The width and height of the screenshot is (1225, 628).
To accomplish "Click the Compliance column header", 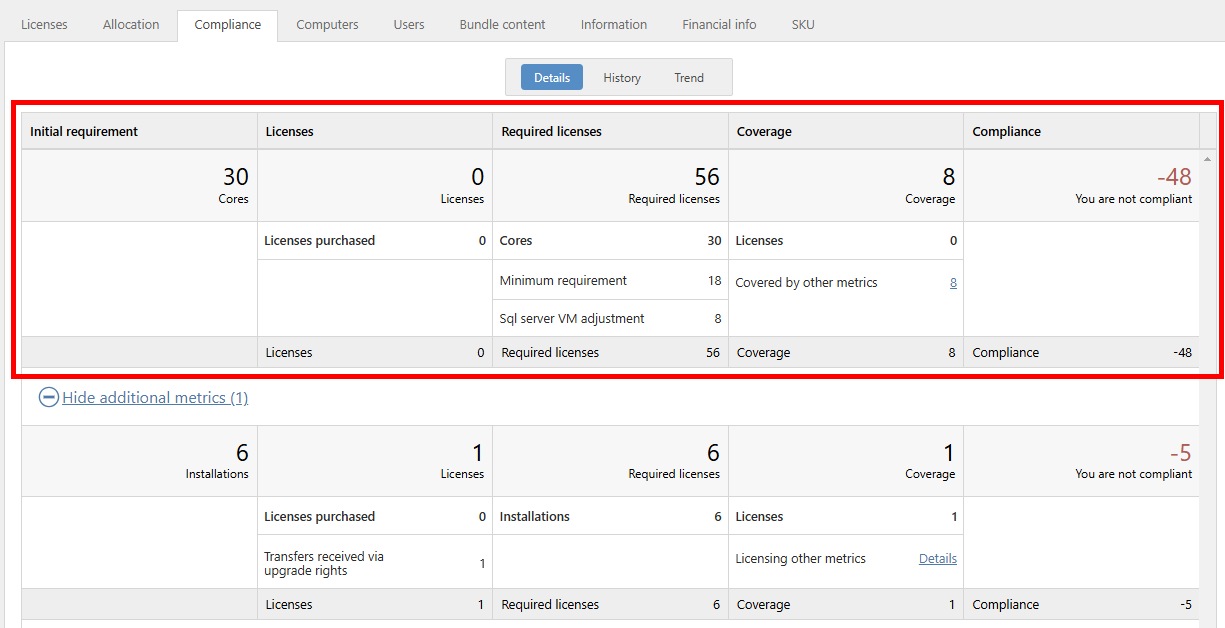I will coord(1081,131).
